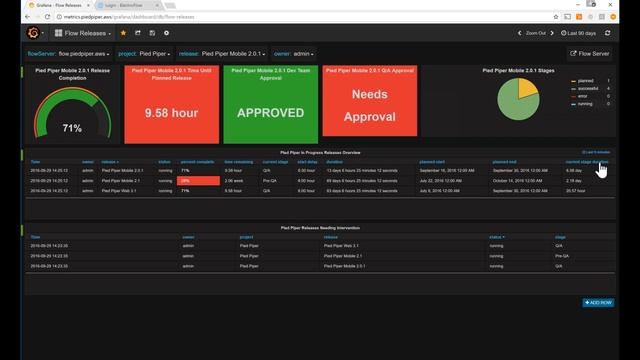The width and height of the screenshot is (640, 360).
Task: Click Pied Piper Web 3.1 overview row
Action: pyautogui.click(x=320, y=191)
